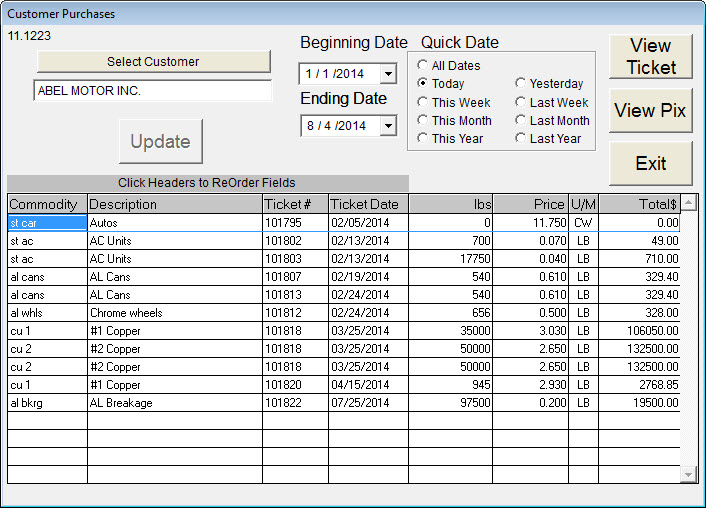Click ticket number 101803

295,259
